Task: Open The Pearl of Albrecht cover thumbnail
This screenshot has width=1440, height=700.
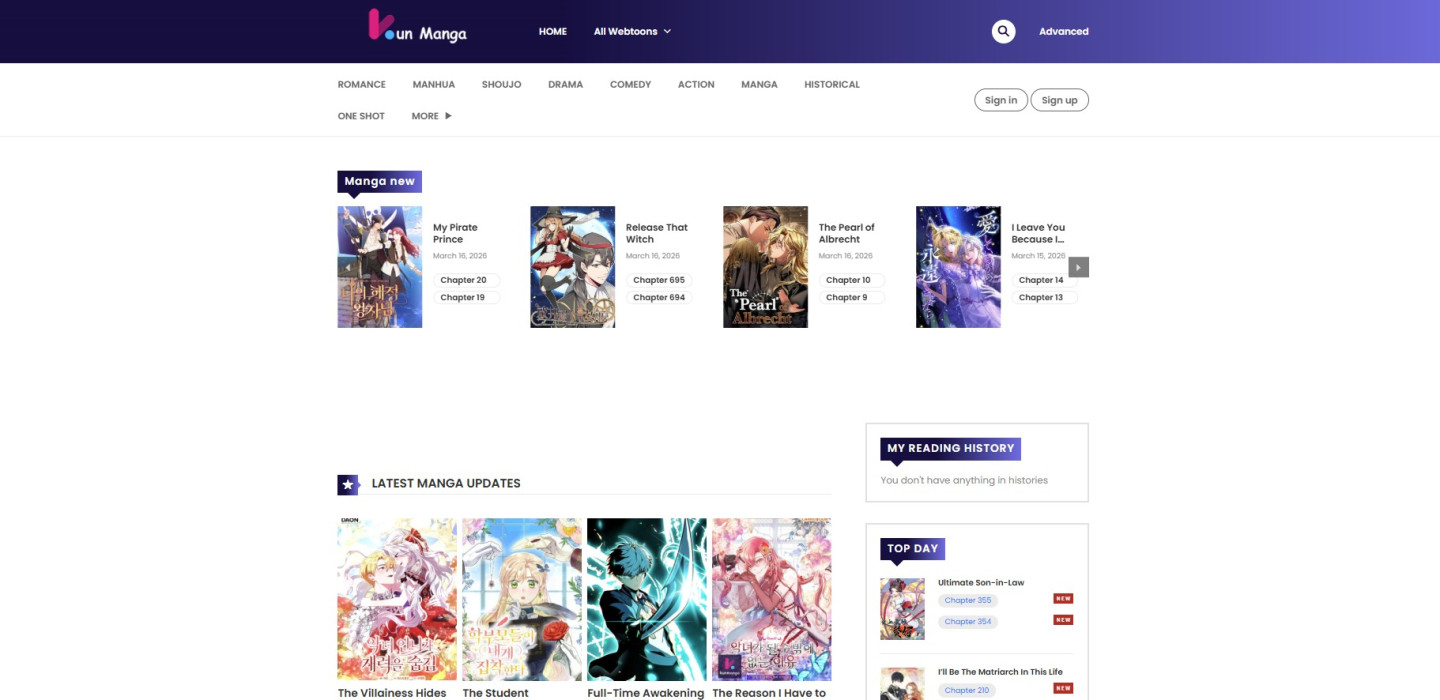Action: pos(765,267)
